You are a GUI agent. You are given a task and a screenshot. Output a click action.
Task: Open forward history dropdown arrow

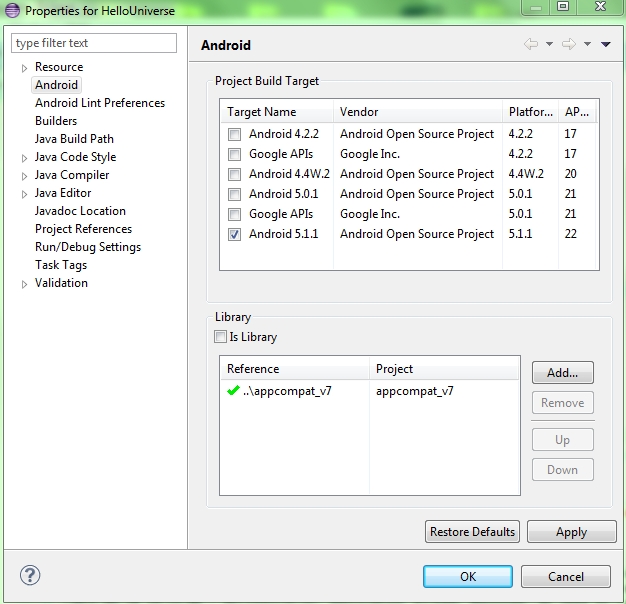(x=587, y=44)
